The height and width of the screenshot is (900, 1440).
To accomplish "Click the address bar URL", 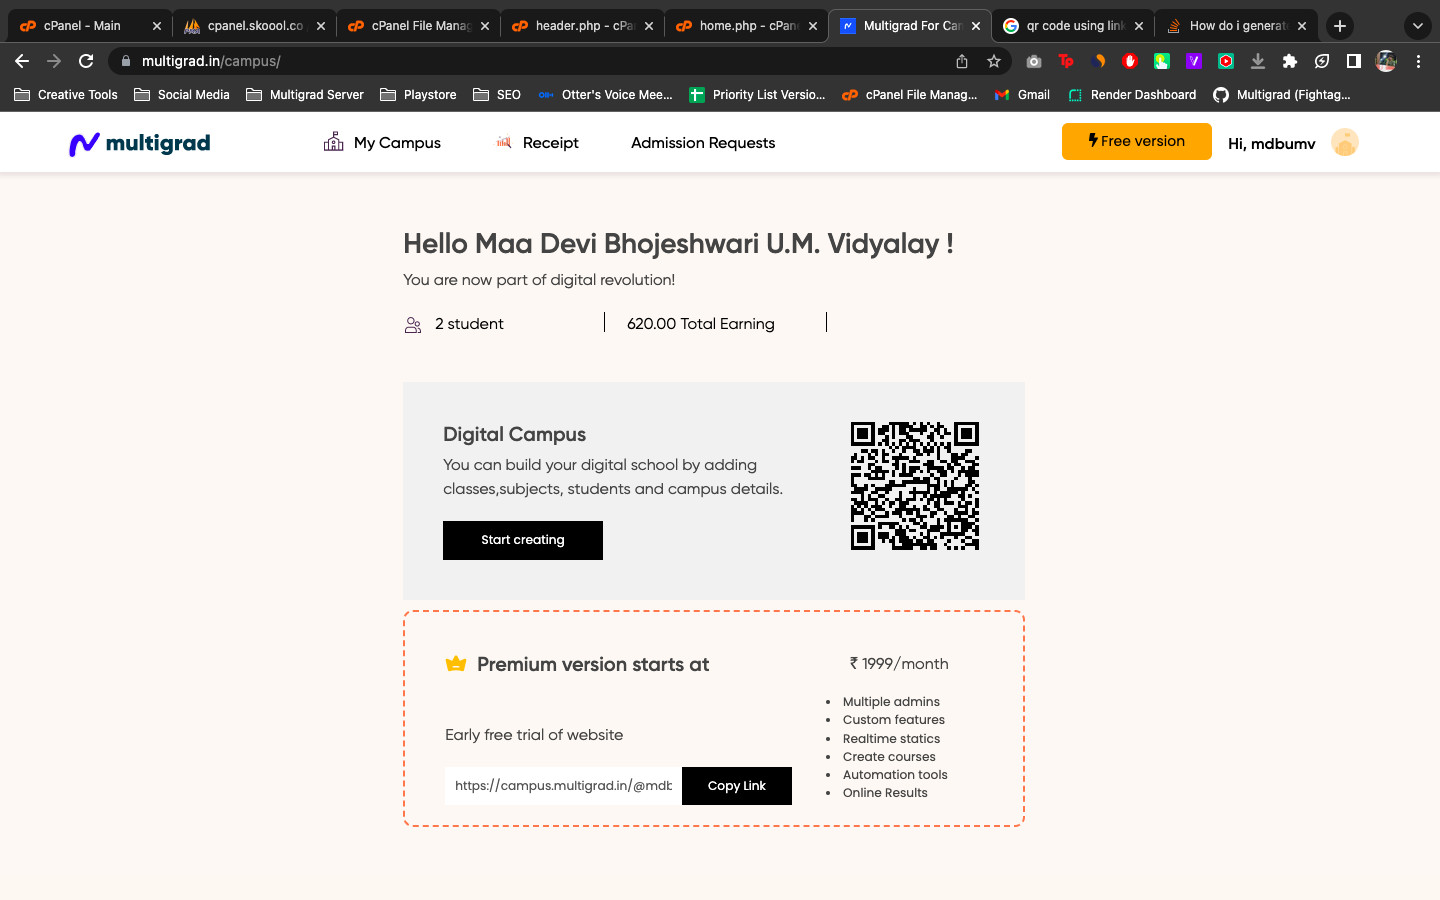I will tap(211, 61).
